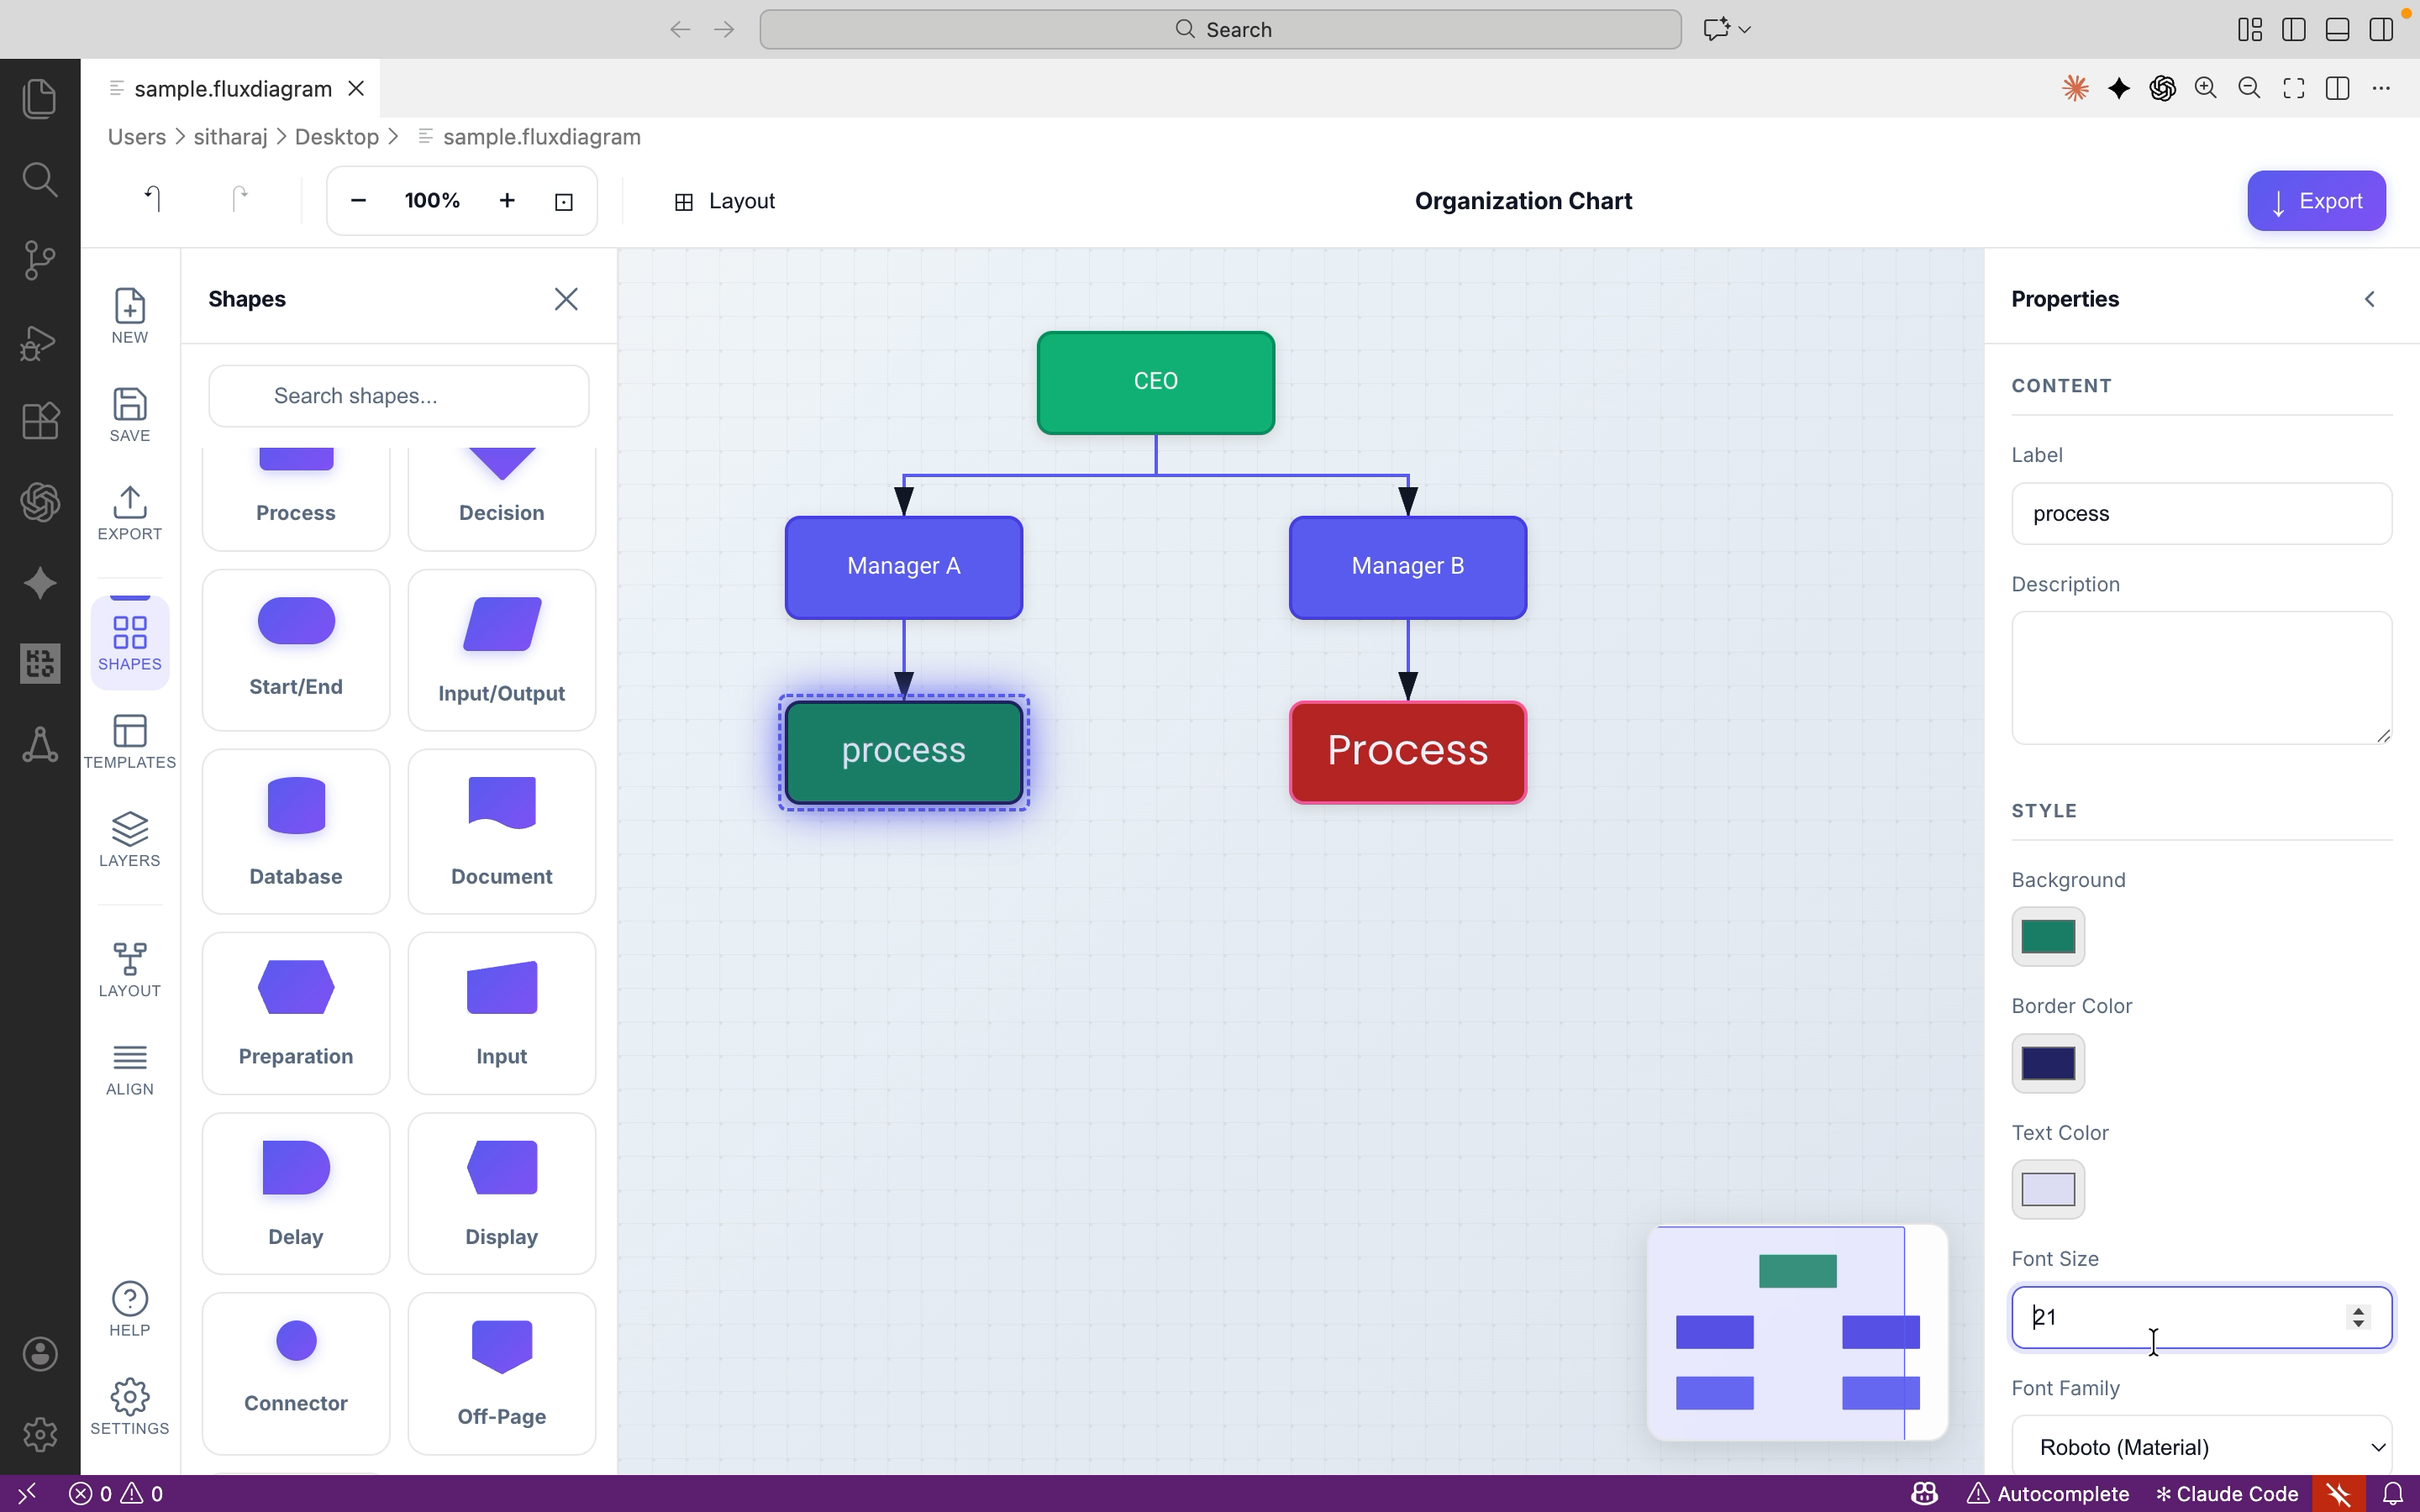This screenshot has width=2420, height=1512.
Task: Click the undo arrow in toolbar
Action: (152, 200)
